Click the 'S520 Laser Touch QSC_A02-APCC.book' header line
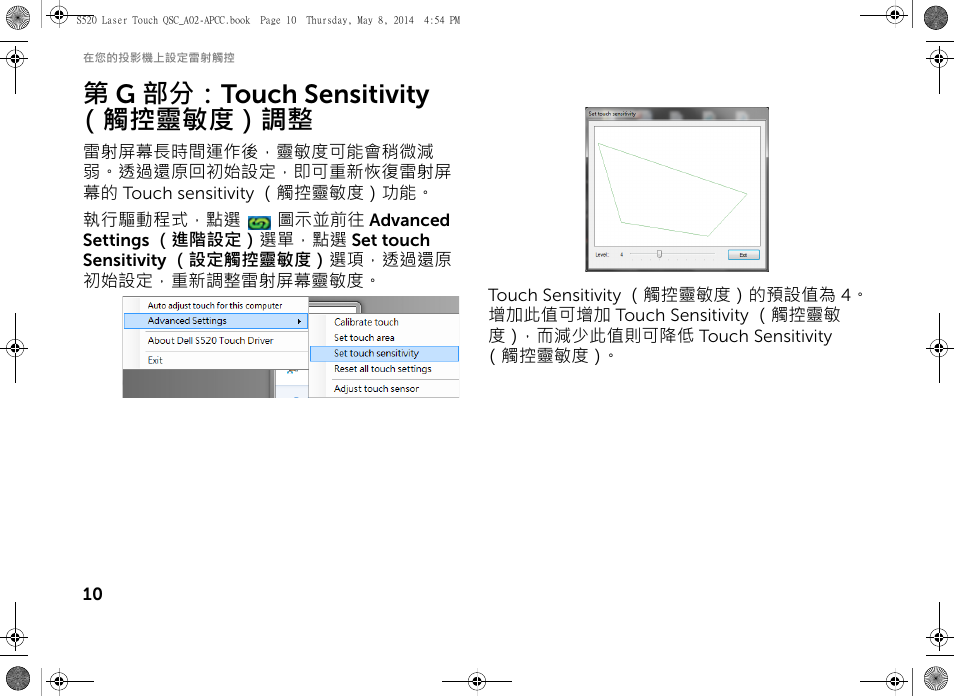This screenshot has height=697, width=954. (268, 20)
